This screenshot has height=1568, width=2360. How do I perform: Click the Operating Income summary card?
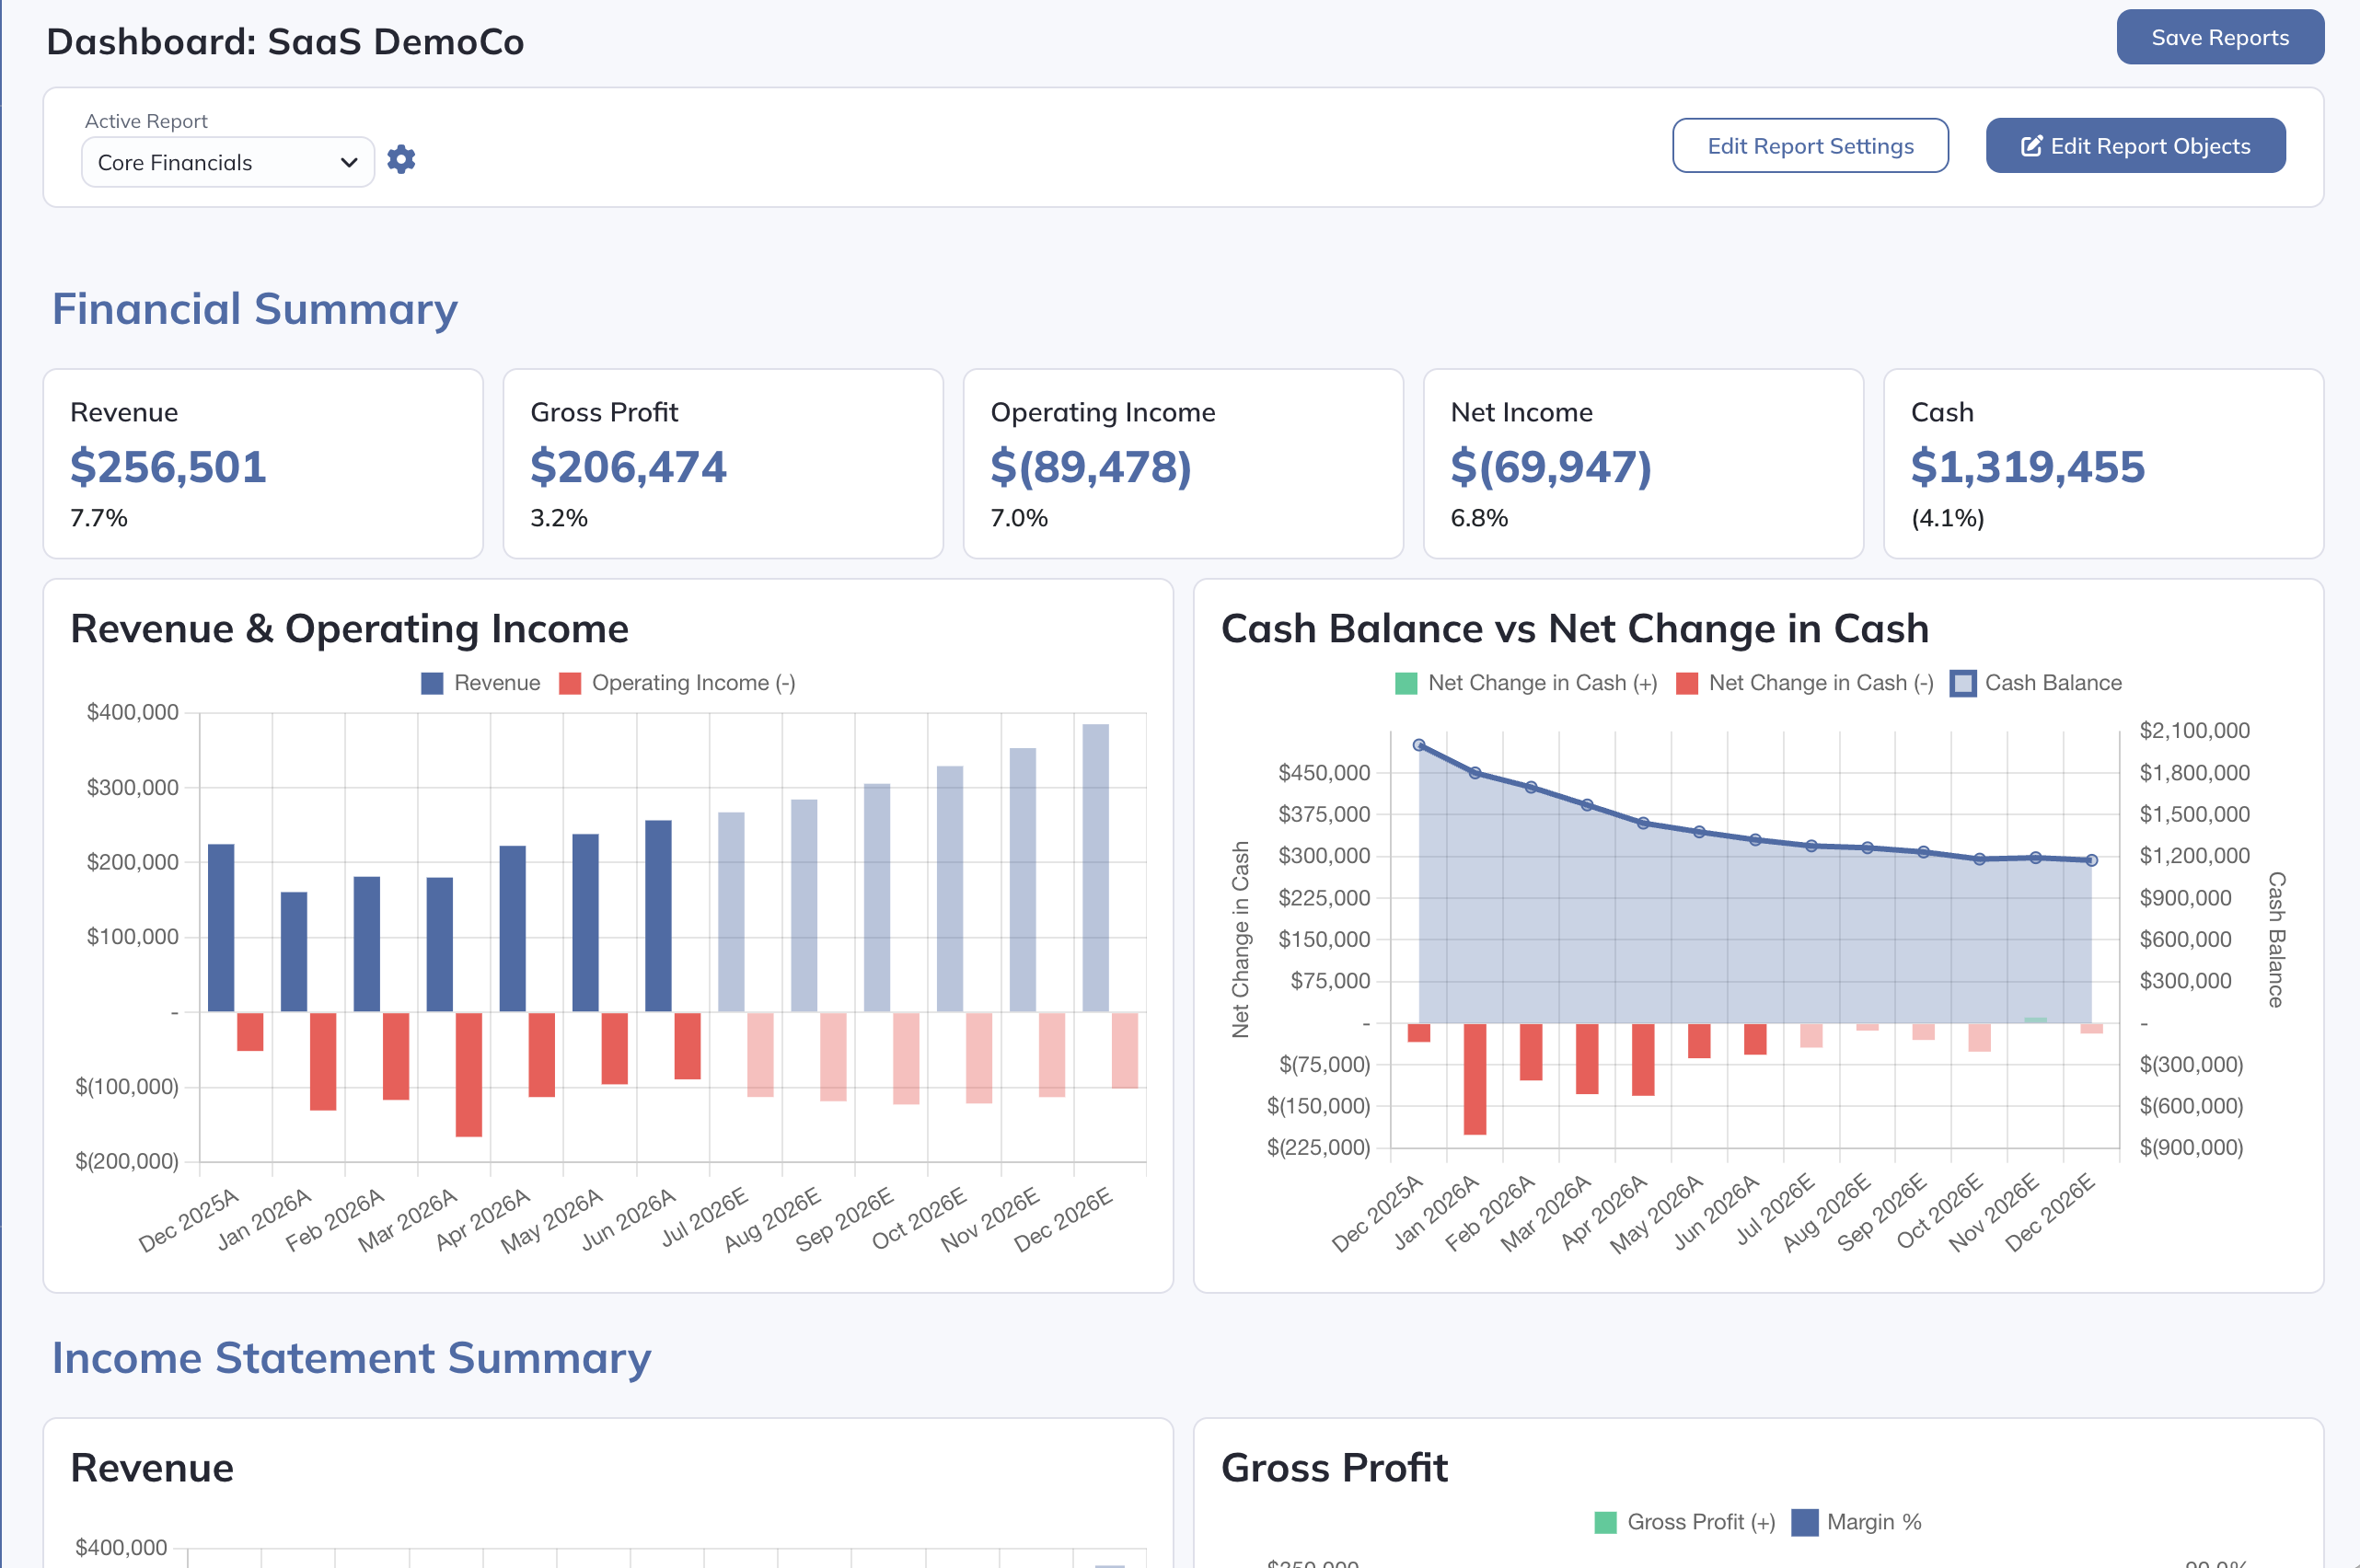tap(1183, 464)
